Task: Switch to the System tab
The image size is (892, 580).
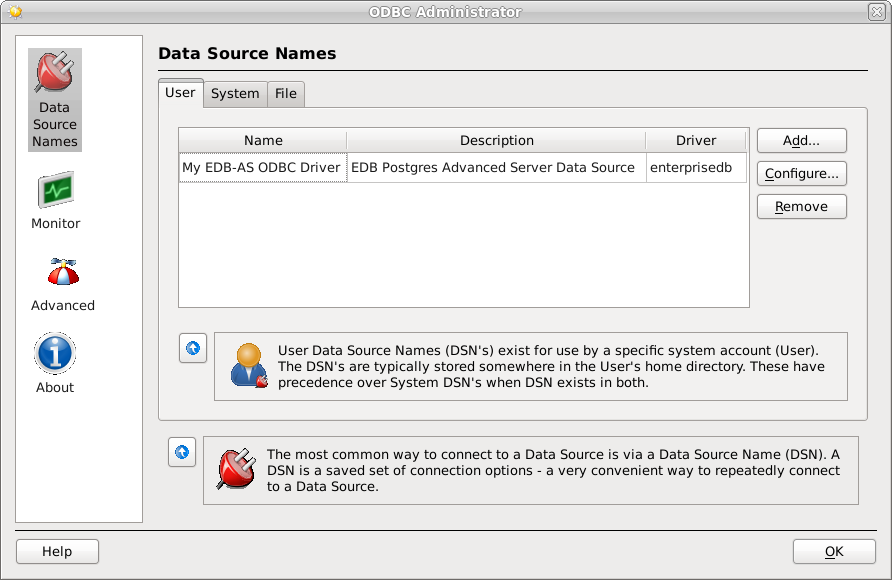Action: 235,94
